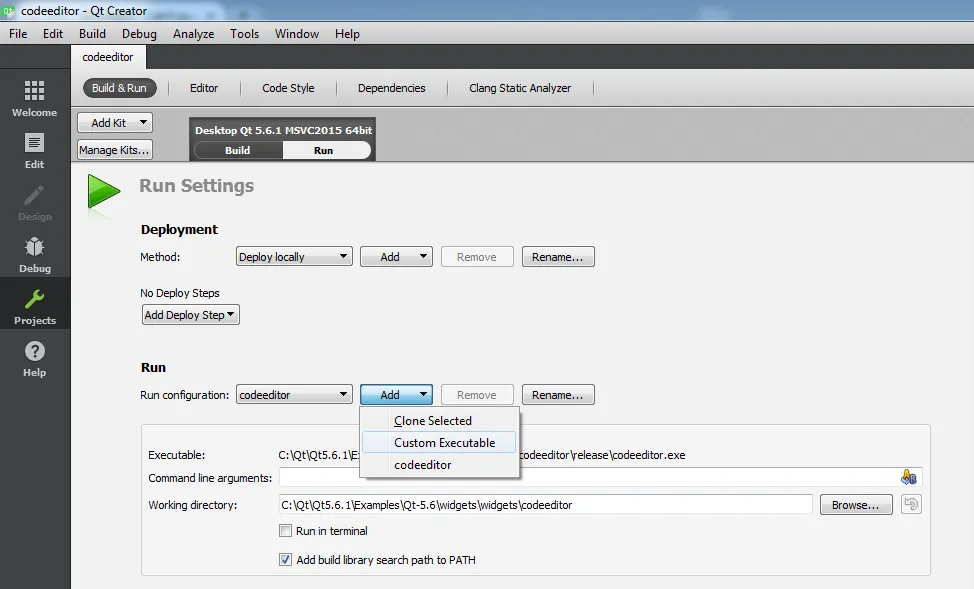This screenshot has height=589, width=974.
Task: Click Run configuration Remove button
Action: pyautogui.click(x=477, y=395)
